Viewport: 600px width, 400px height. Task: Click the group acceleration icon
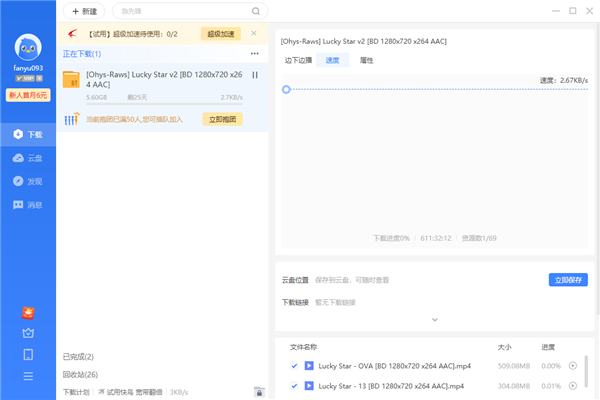[x=72, y=119]
